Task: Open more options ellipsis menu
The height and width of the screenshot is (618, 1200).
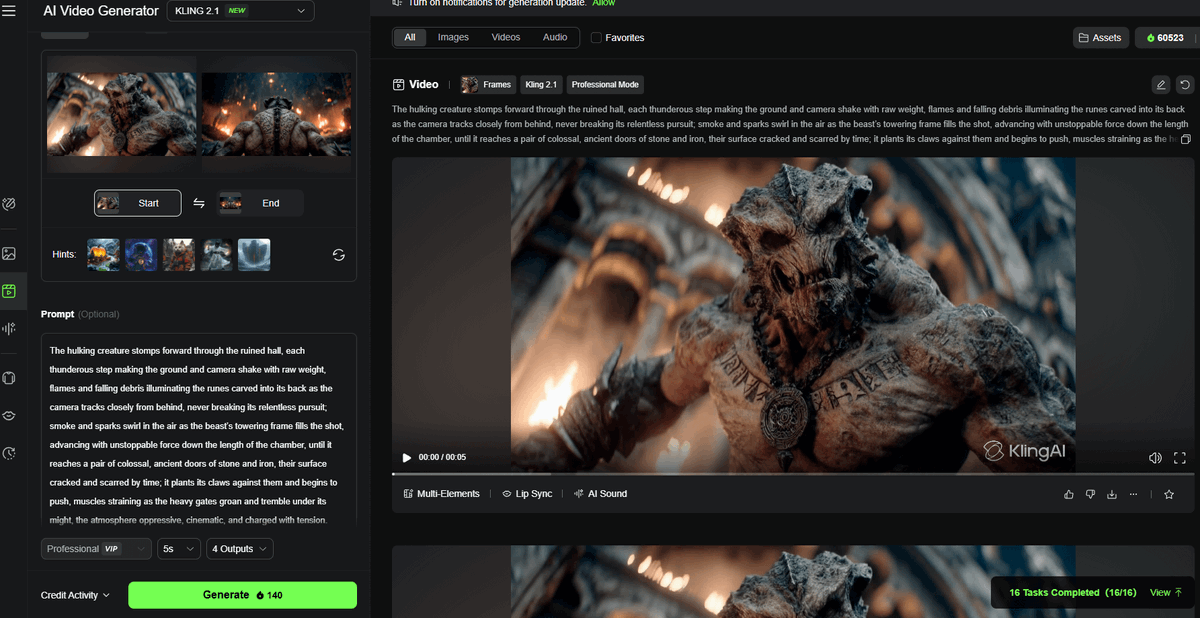Action: pyautogui.click(x=1133, y=494)
